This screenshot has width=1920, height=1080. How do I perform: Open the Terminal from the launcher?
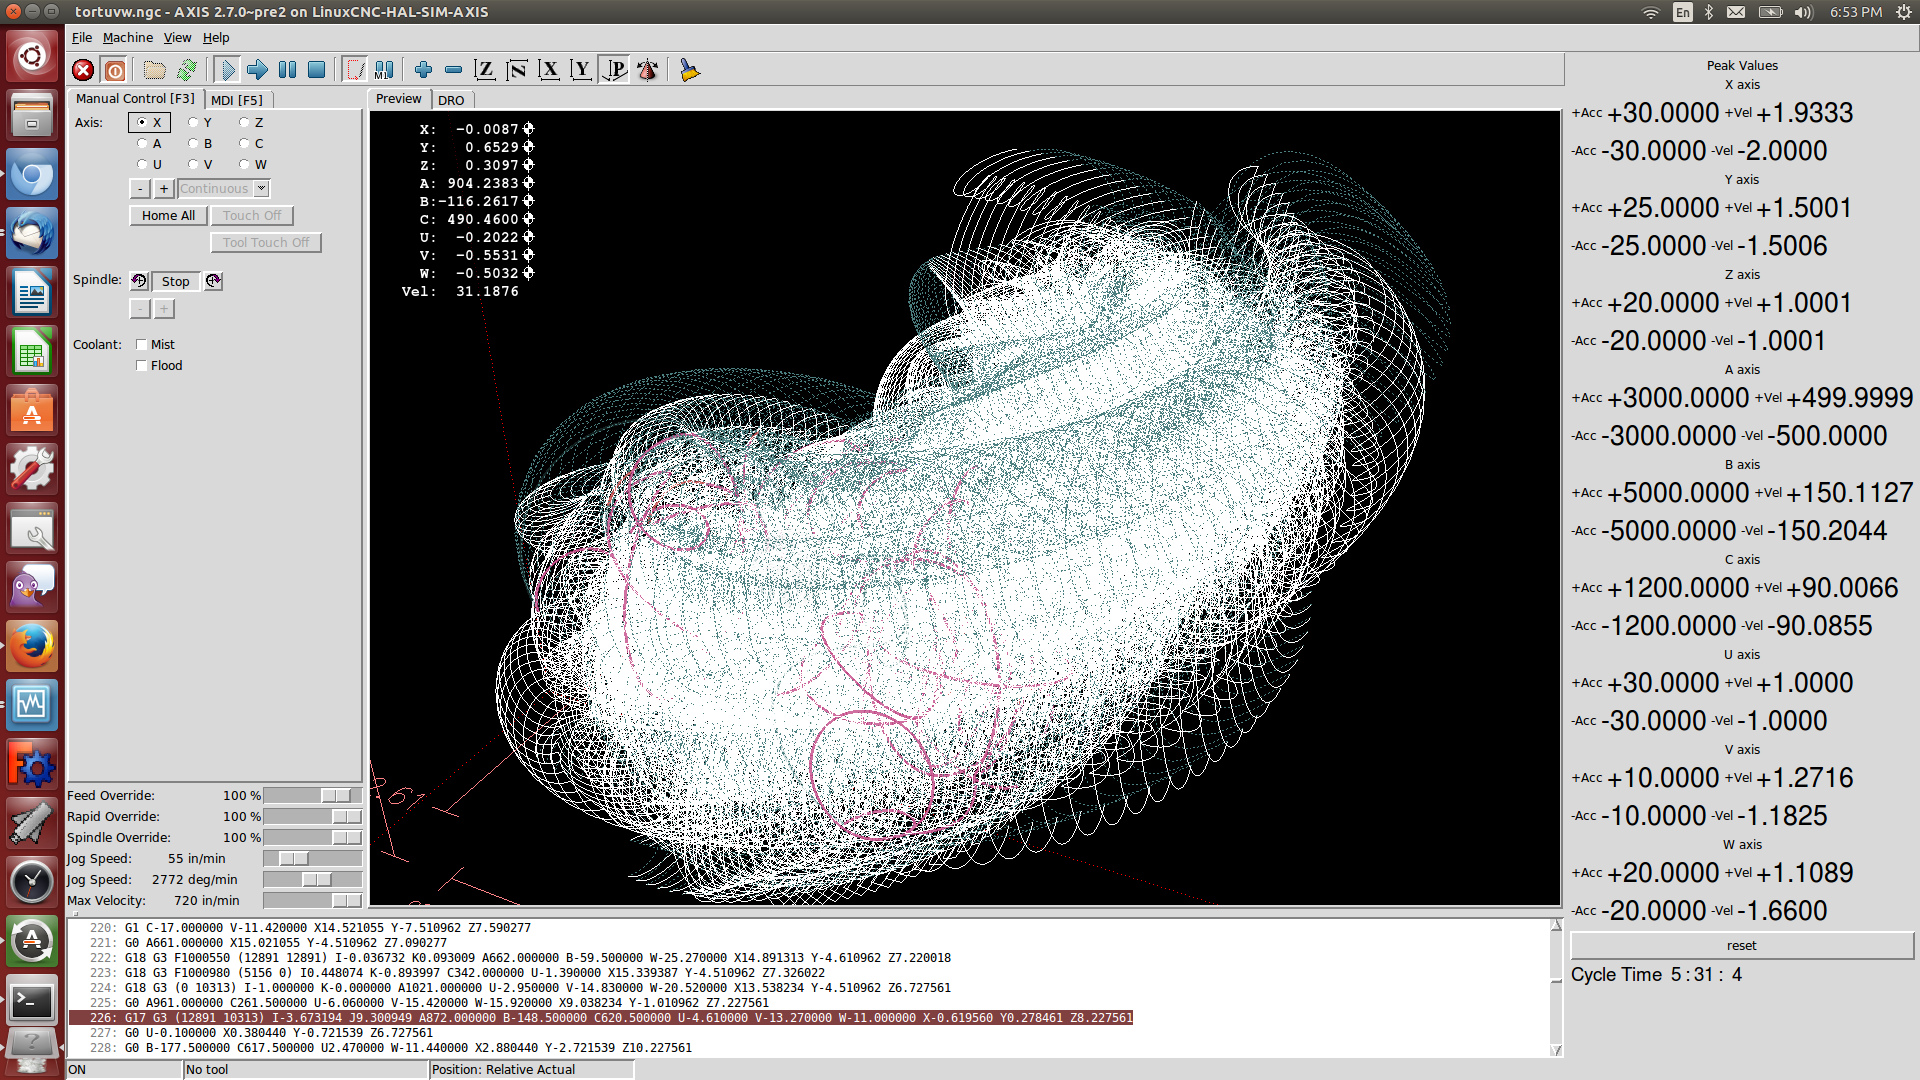(32, 1001)
